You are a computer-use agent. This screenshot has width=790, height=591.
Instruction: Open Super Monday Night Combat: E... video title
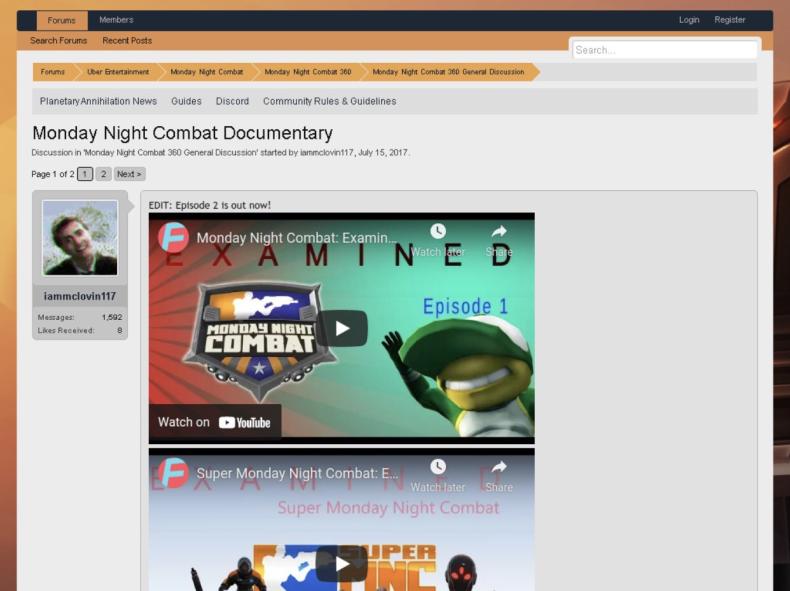(297, 474)
